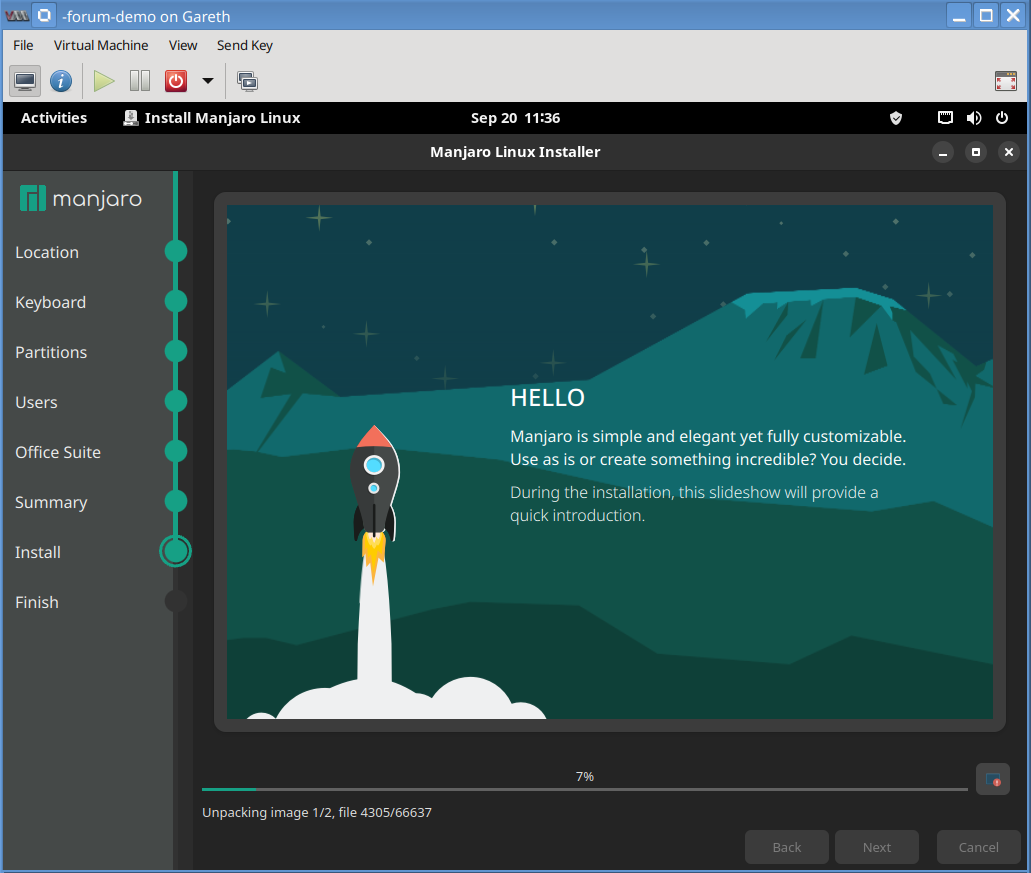This screenshot has height=873, width=1031.
Task: Click the "7%" progress percentage label
Action: pyautogui.click(x=585, y=776)
